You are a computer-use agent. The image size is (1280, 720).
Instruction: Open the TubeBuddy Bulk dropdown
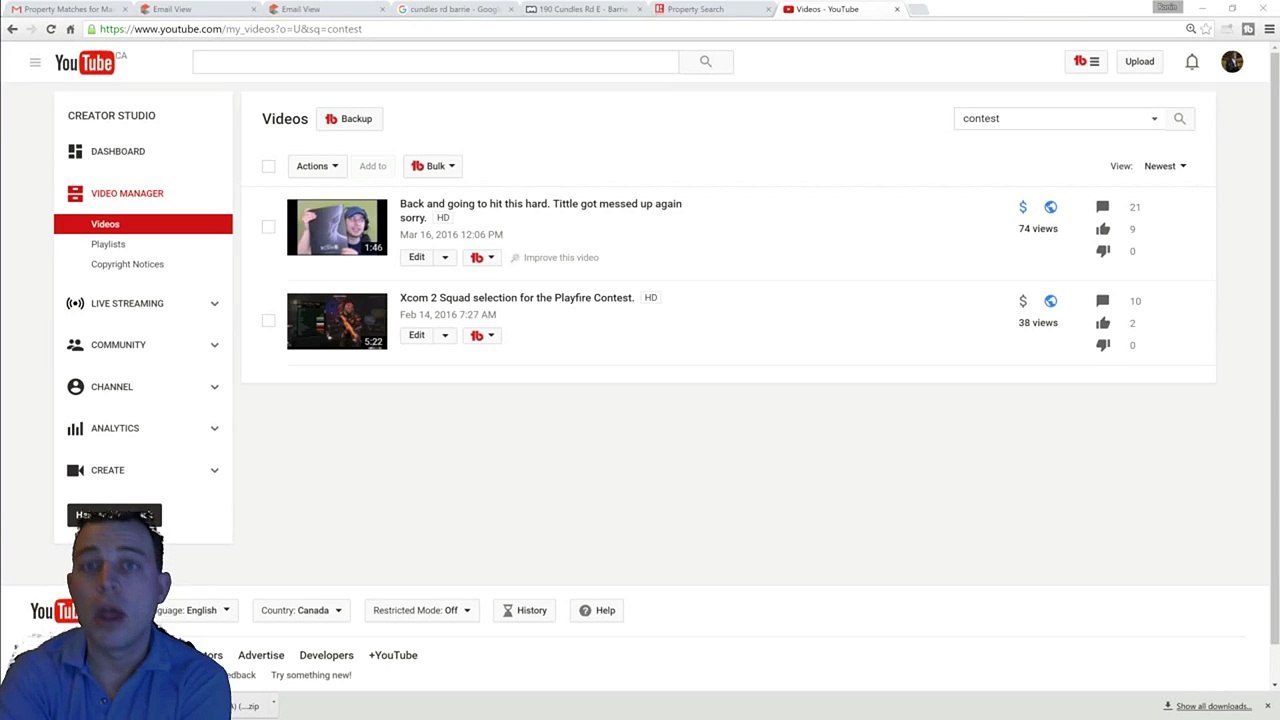click(x=433, y=166)
